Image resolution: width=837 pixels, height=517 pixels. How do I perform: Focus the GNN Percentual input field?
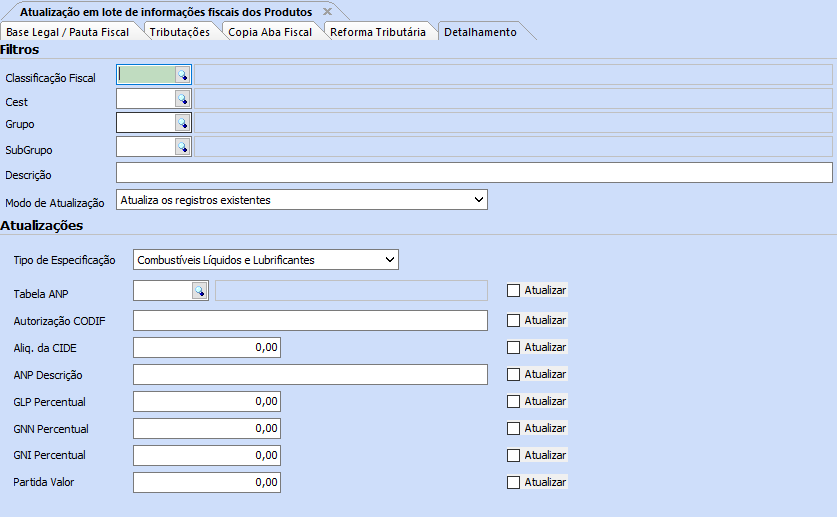(206, 428)
